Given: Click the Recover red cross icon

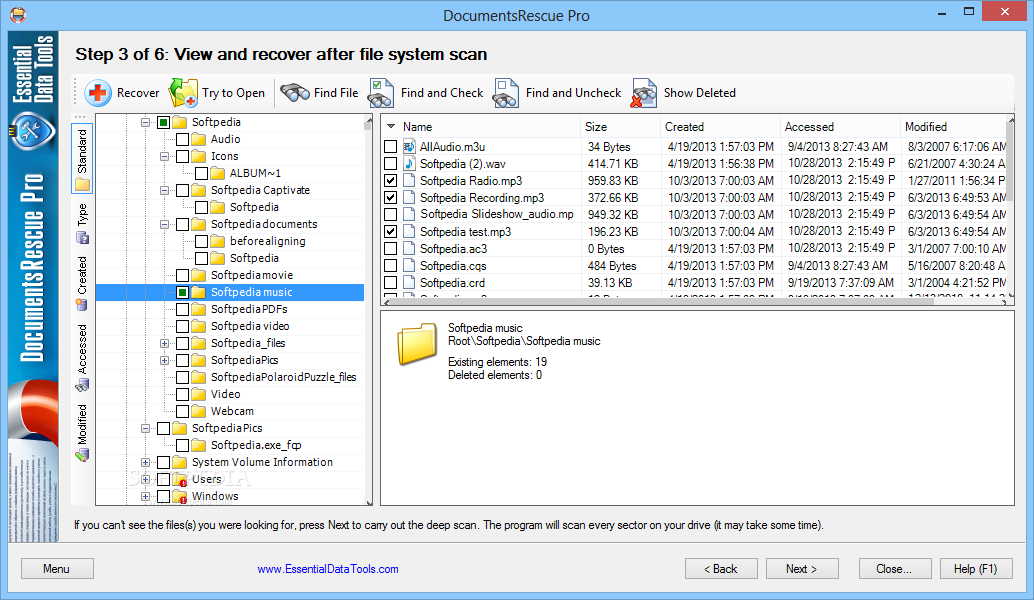Looking at the screenshot, I should pyautogui.click(x=98, y=93).
